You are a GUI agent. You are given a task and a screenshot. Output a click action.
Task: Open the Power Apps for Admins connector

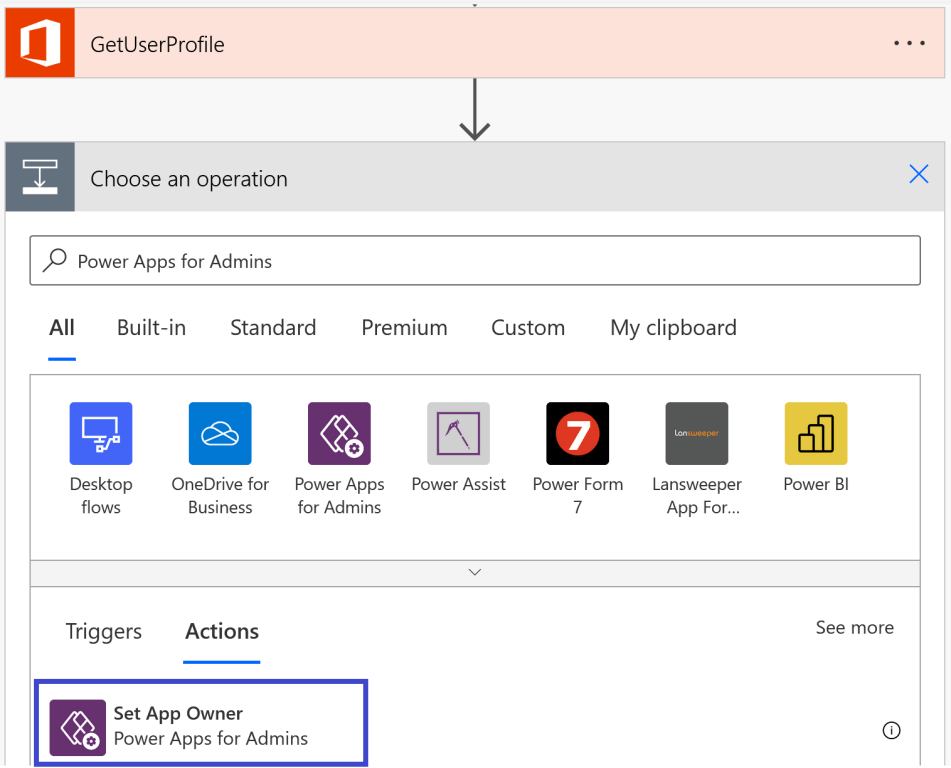click(x=339, y=433)
